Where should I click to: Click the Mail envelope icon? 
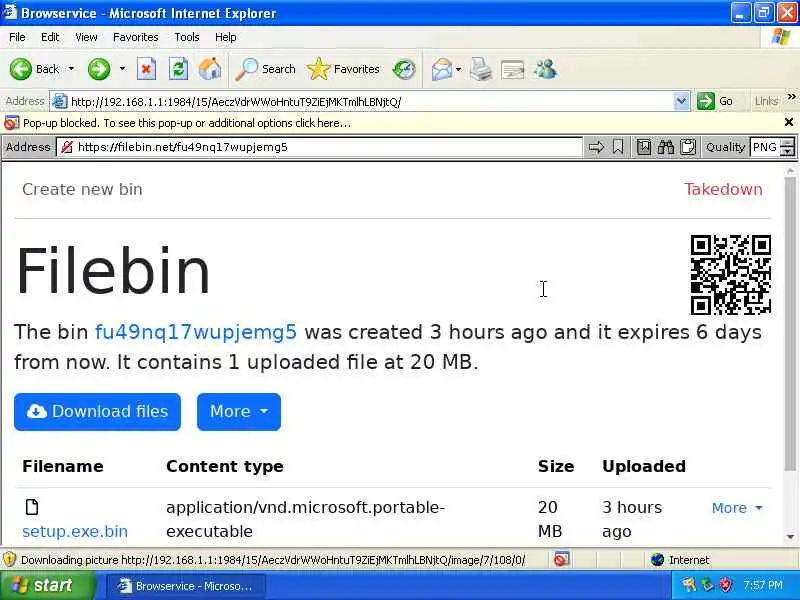coord(442,69)
